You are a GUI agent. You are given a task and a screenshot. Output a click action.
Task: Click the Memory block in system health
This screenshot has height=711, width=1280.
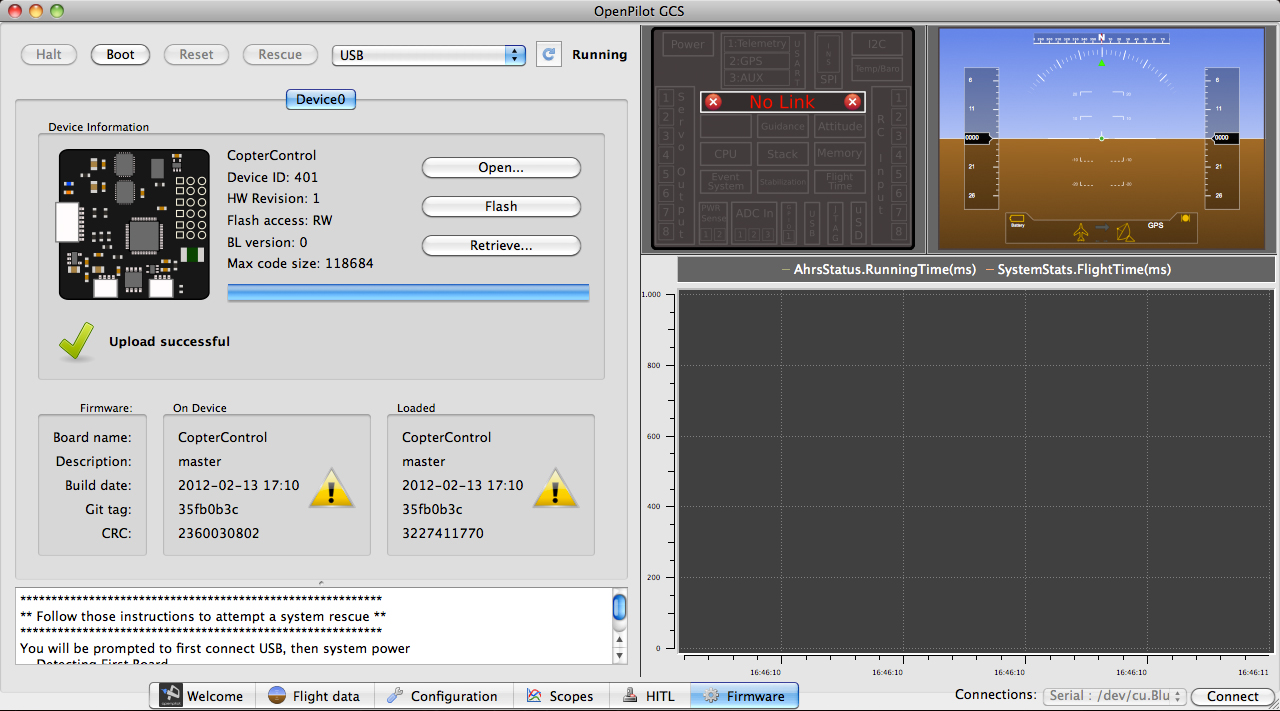839,153
